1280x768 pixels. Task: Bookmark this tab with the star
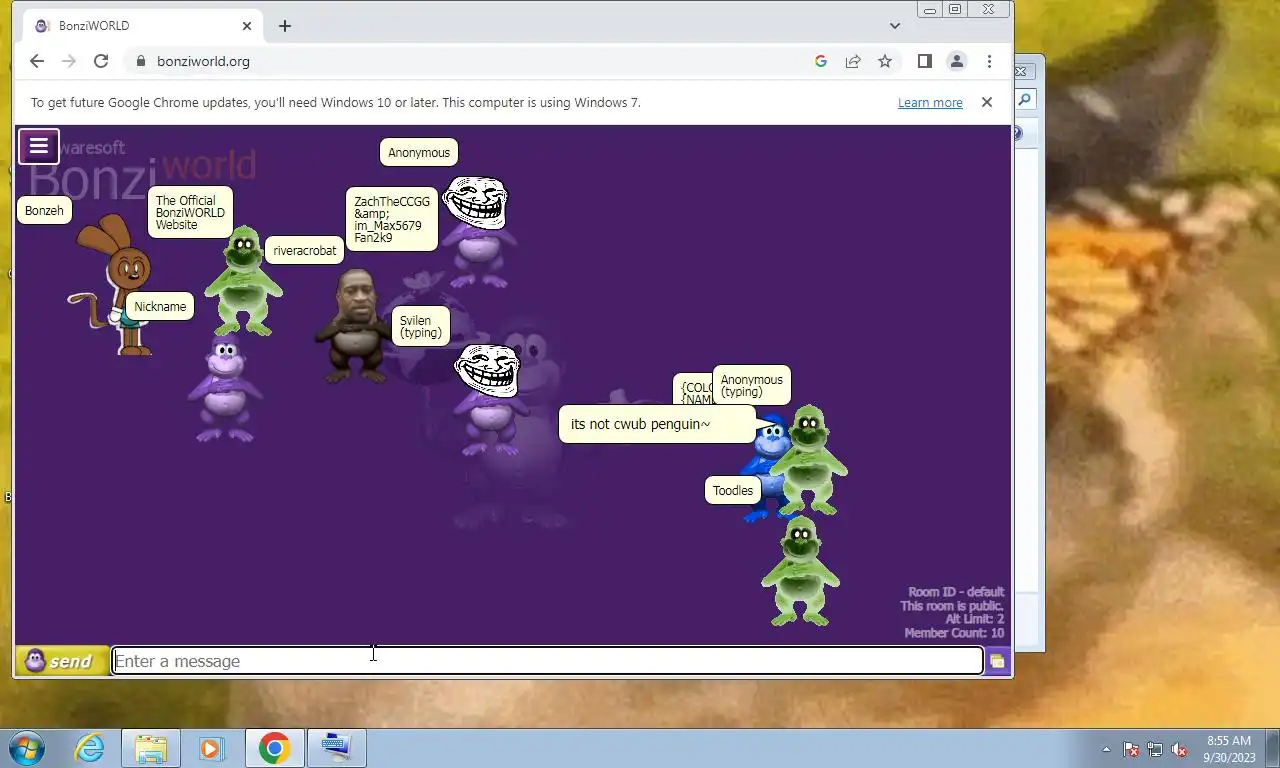(885, 61)
